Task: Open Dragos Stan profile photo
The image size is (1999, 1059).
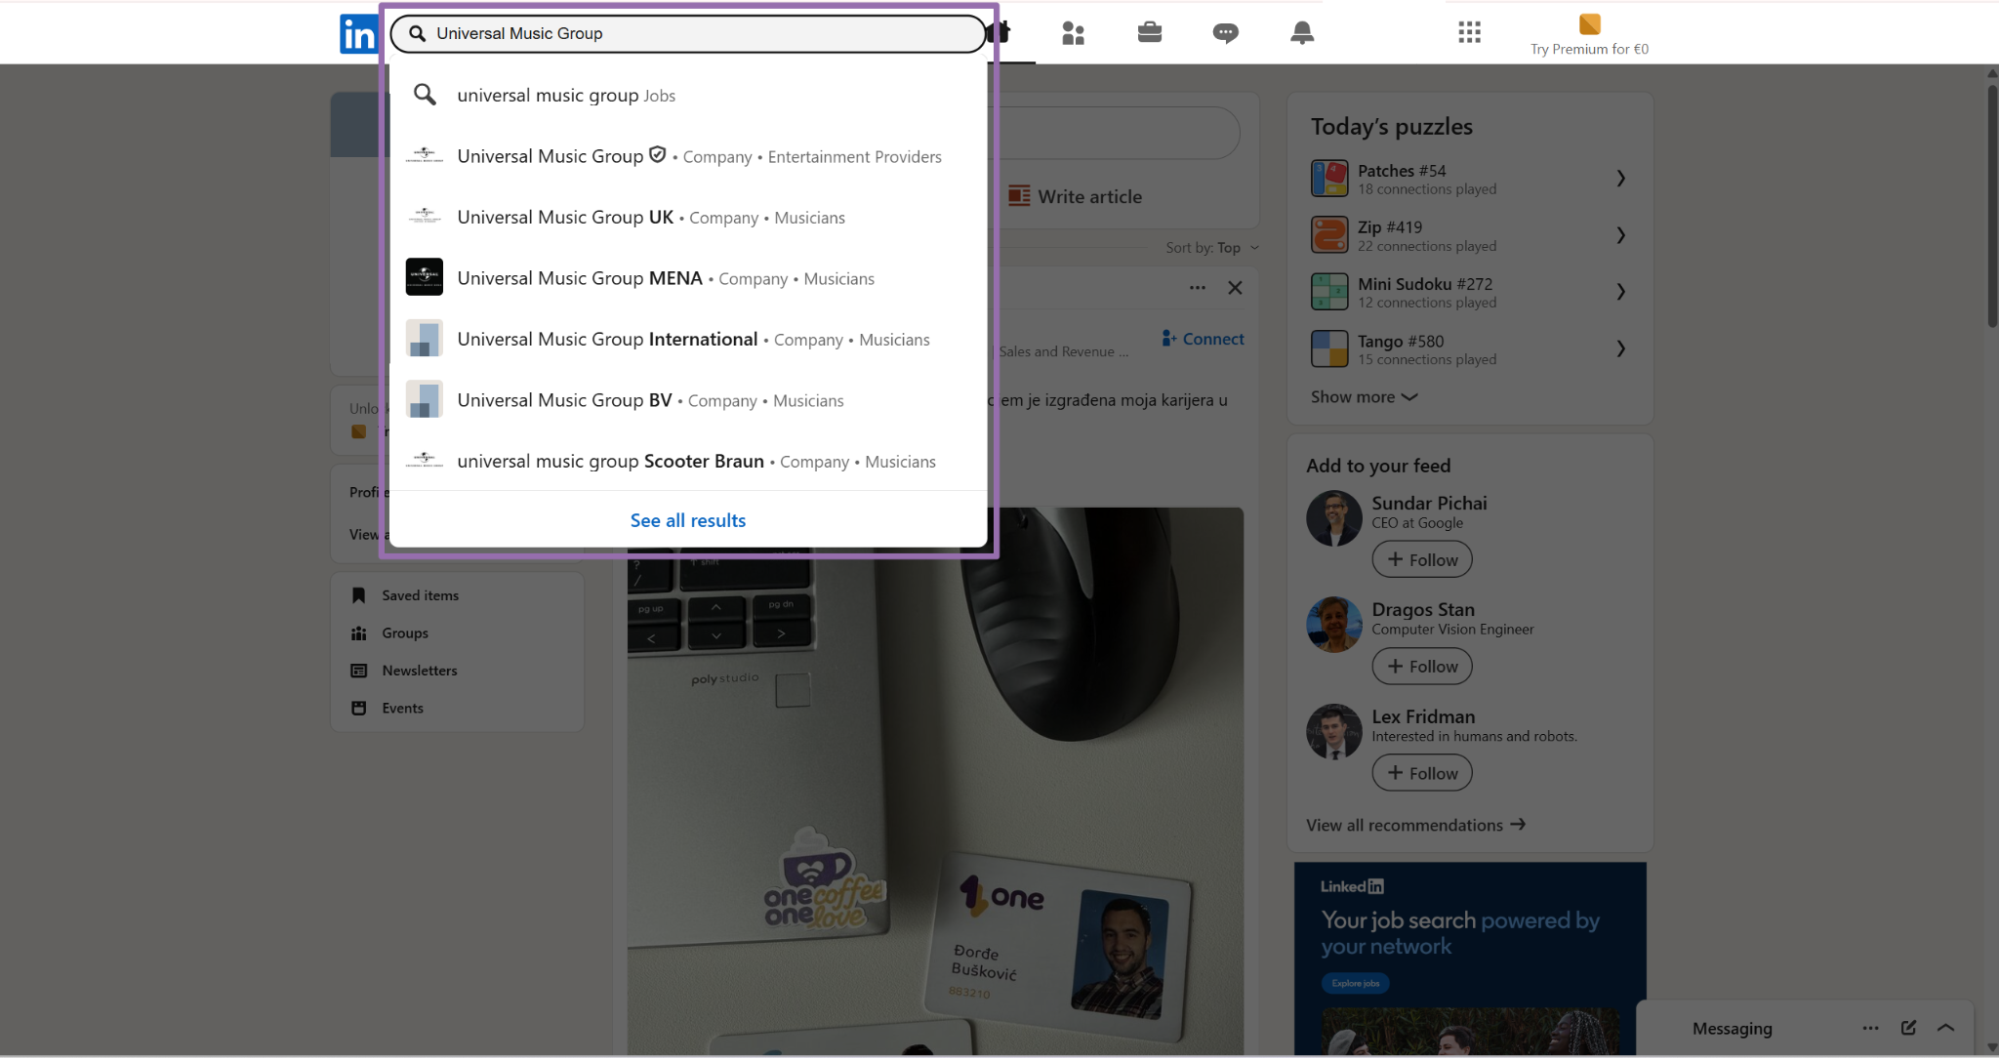Action: pos(1334,624)
